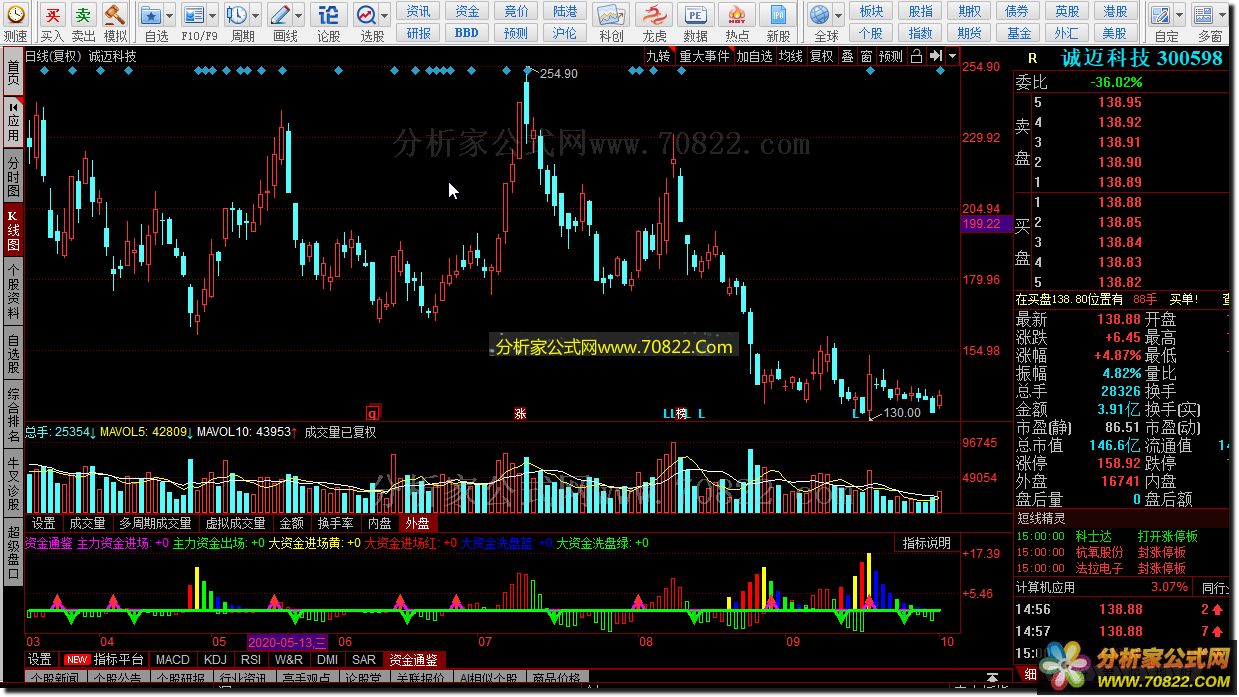Switch to W&R indicator tab
Viewport: 1239px width, 697px height.
[289, 660]
